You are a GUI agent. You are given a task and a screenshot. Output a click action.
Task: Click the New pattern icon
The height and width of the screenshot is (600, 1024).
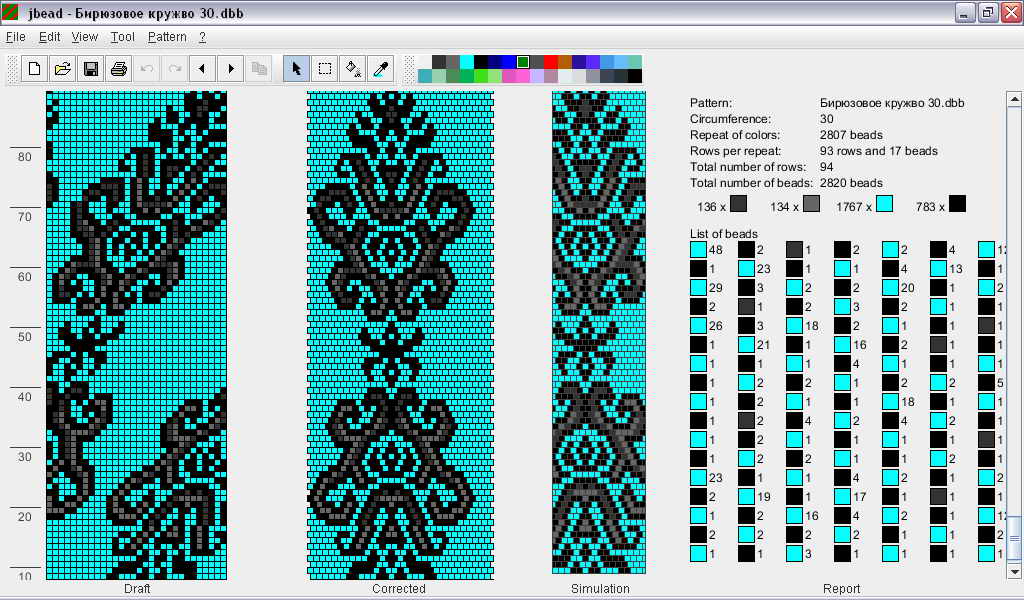point(35,69)
